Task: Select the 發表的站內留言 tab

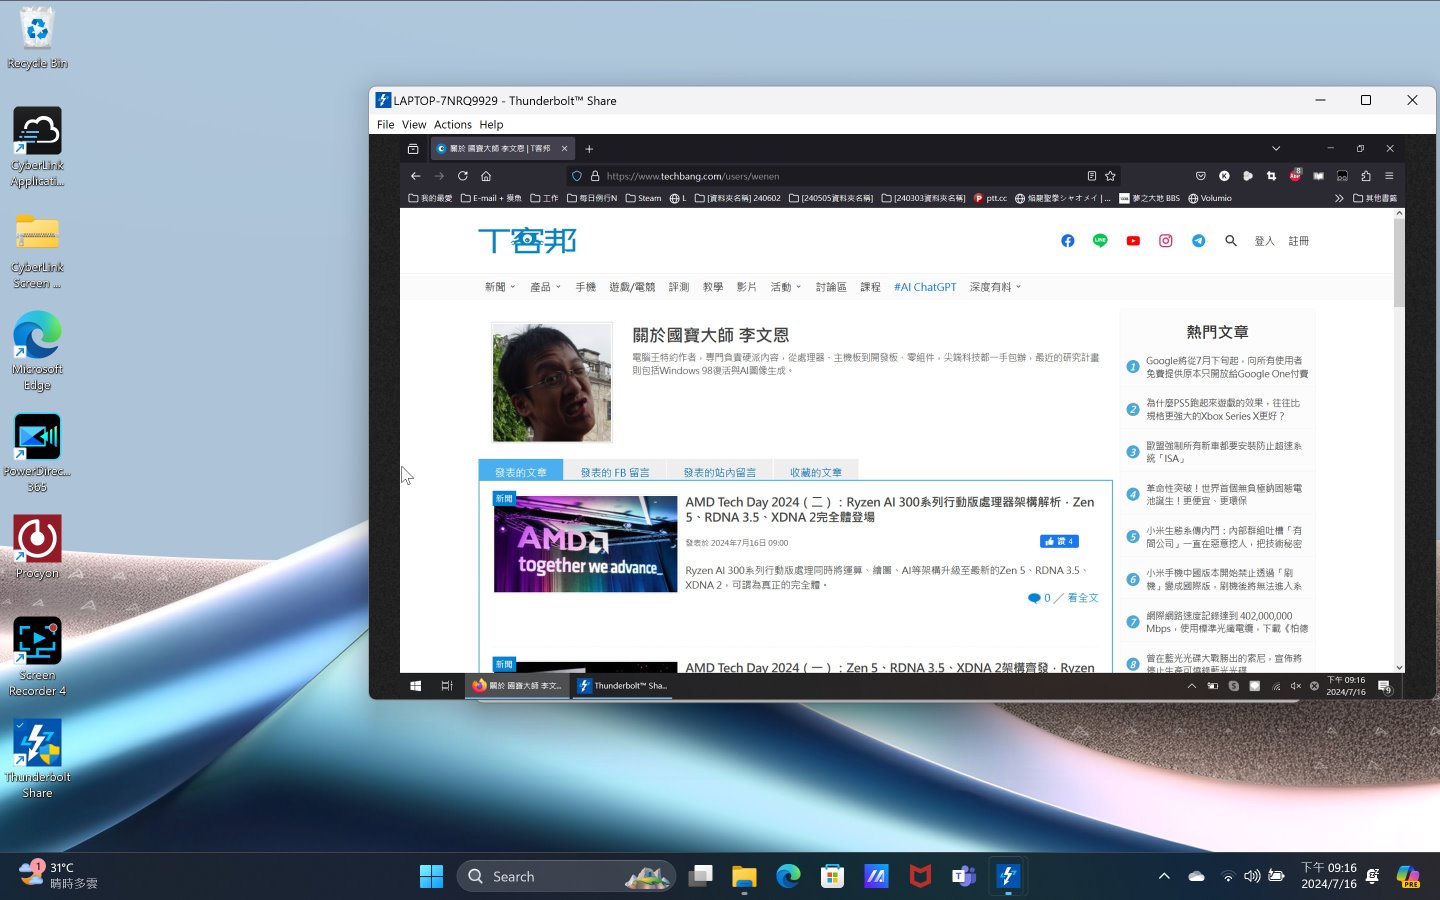Action: click(720, 472)
